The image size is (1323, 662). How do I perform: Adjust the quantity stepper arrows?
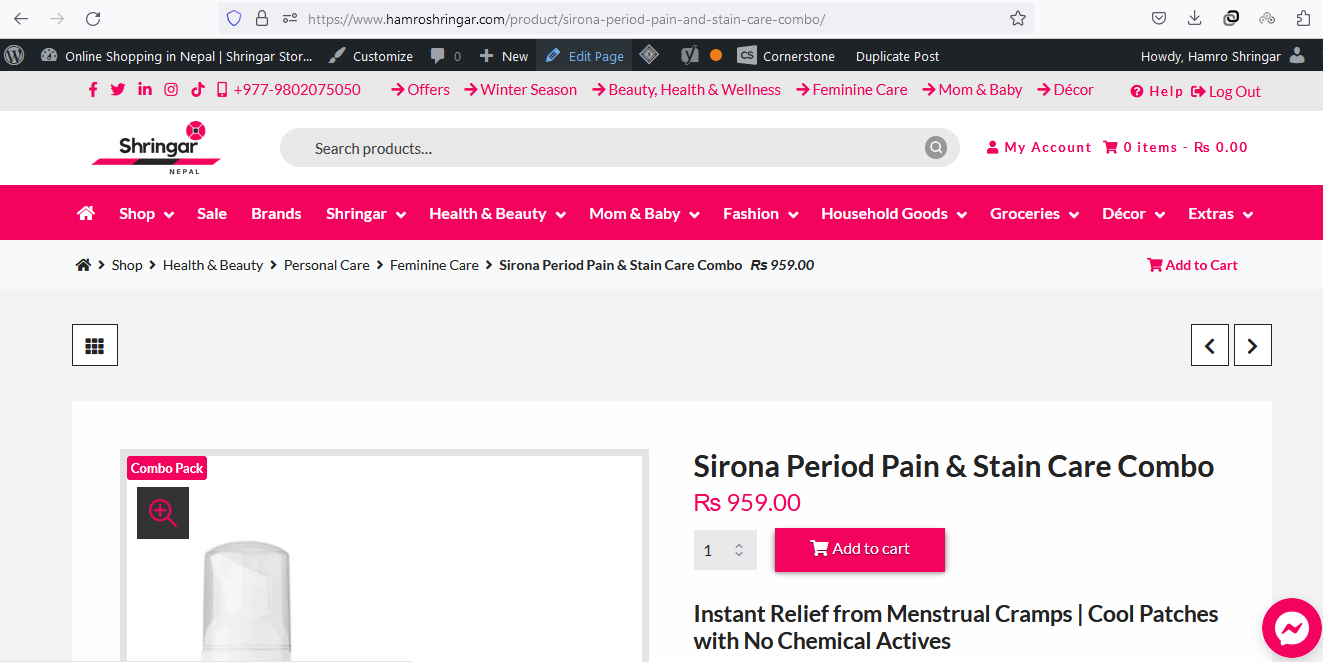[739, 550]
